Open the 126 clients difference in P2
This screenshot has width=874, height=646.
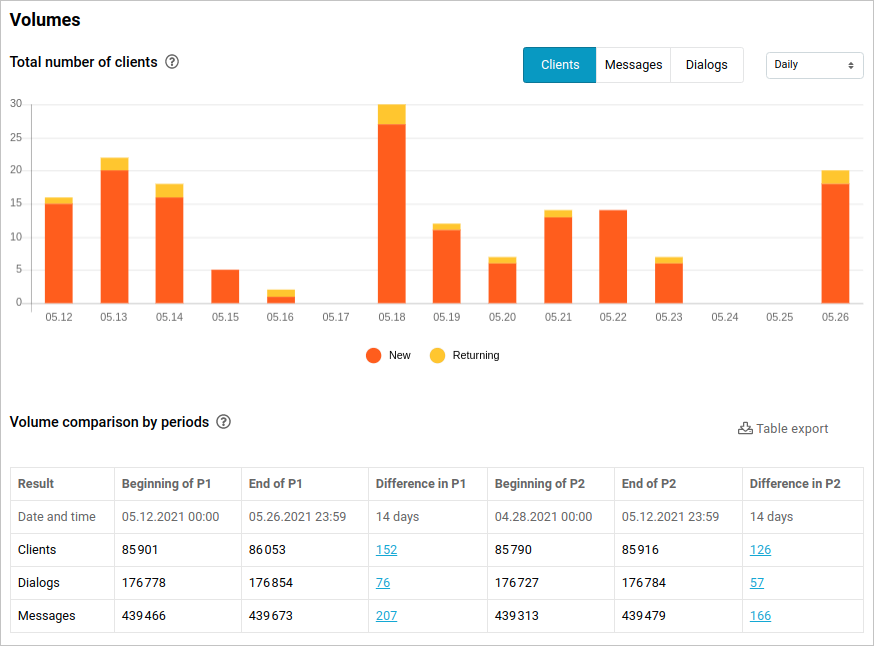[760, 550]
